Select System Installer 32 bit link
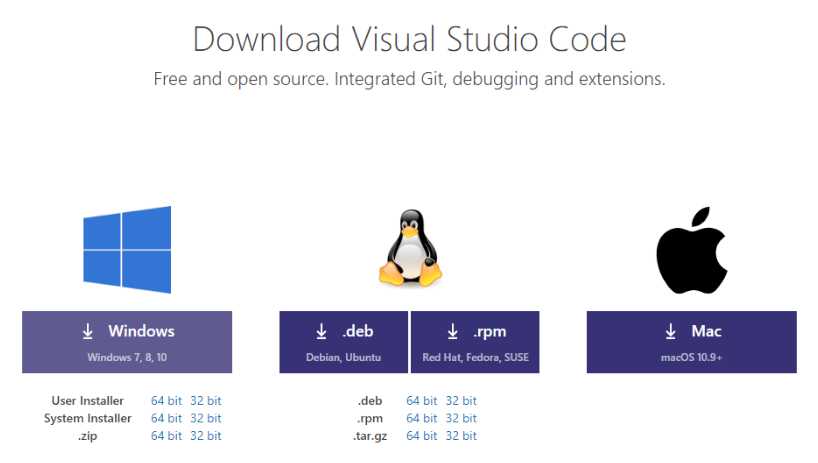 coord(206,418)
